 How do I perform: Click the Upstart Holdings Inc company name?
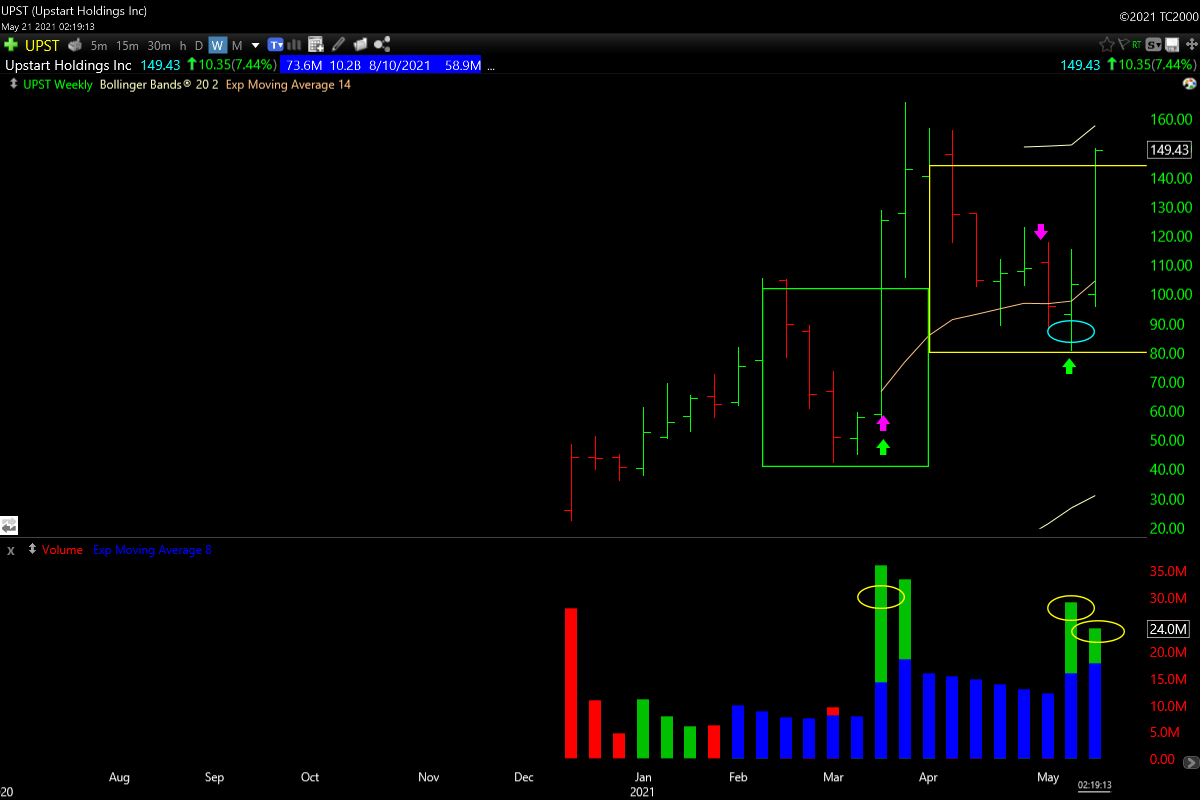[68, 65]
